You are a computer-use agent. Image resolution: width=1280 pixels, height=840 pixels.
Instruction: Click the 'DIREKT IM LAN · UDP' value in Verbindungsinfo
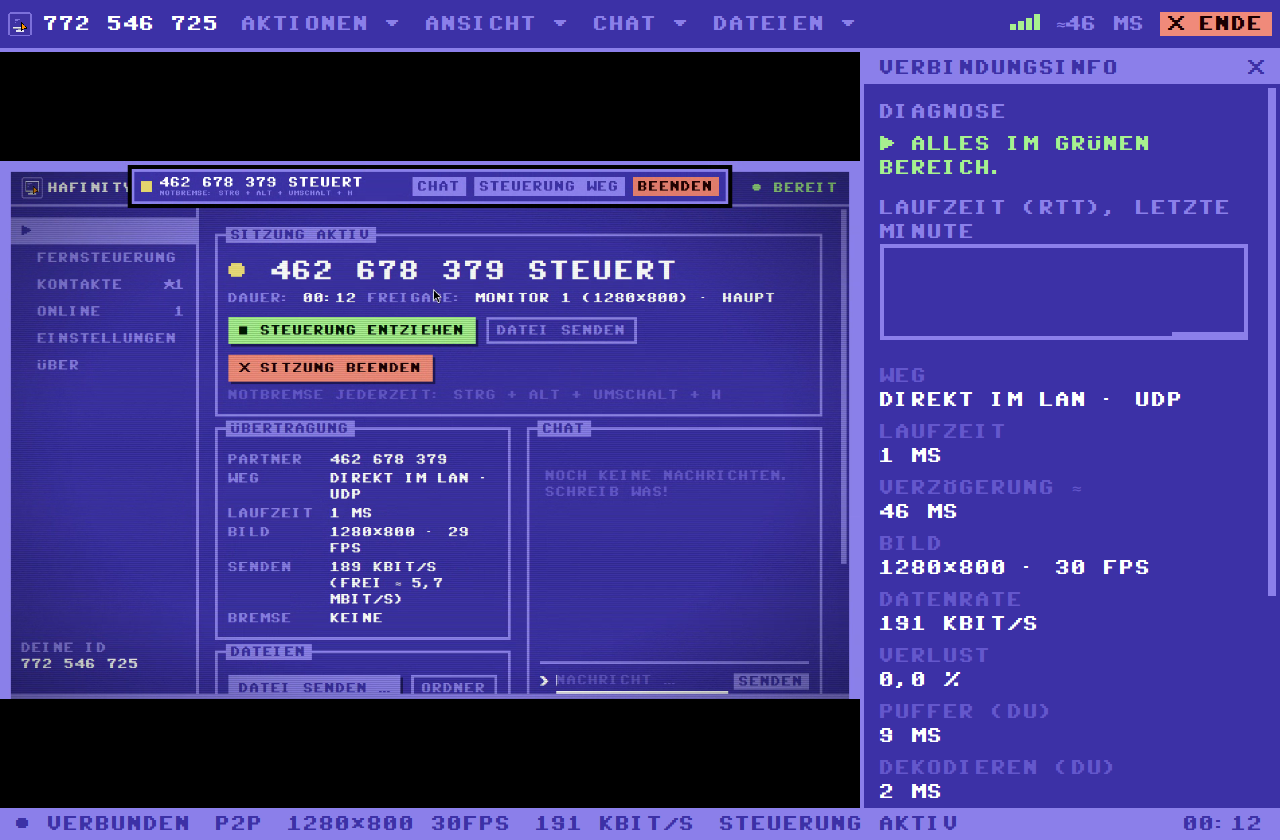(1030, 399)
